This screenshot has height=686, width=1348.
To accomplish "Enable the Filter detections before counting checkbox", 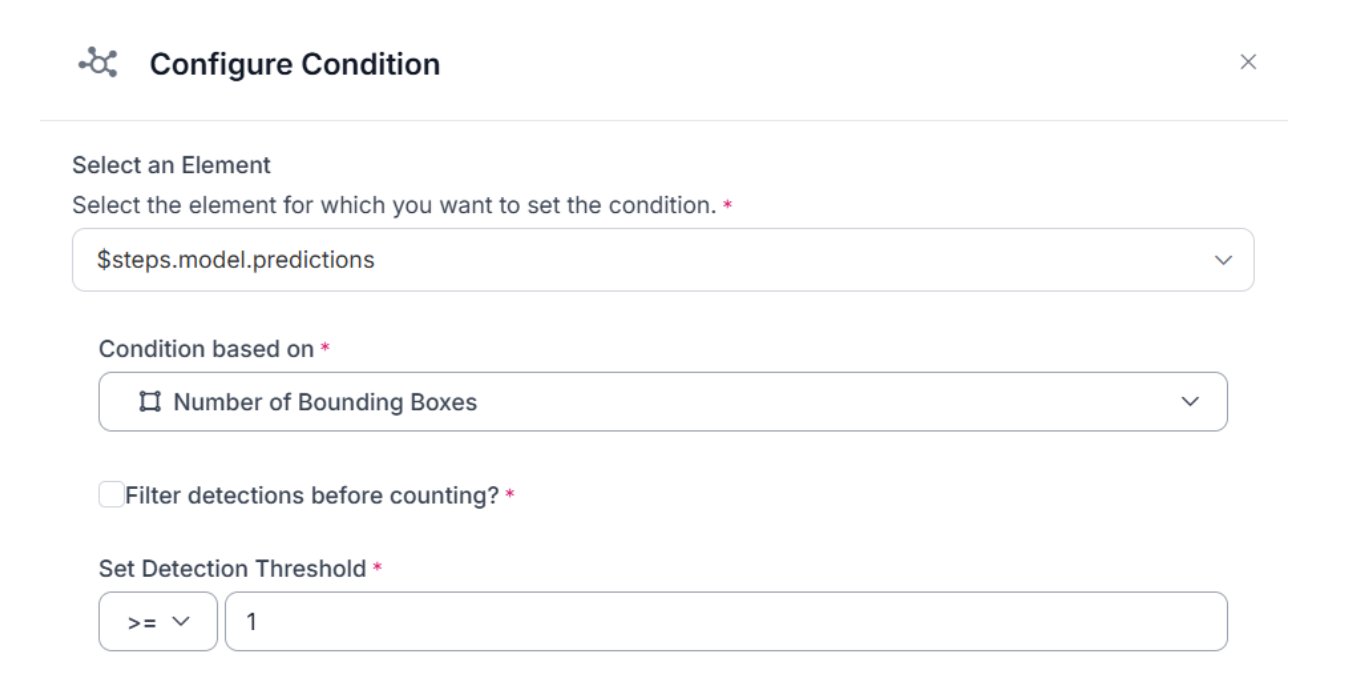I will pyautogui.click(x=111, y=495).
